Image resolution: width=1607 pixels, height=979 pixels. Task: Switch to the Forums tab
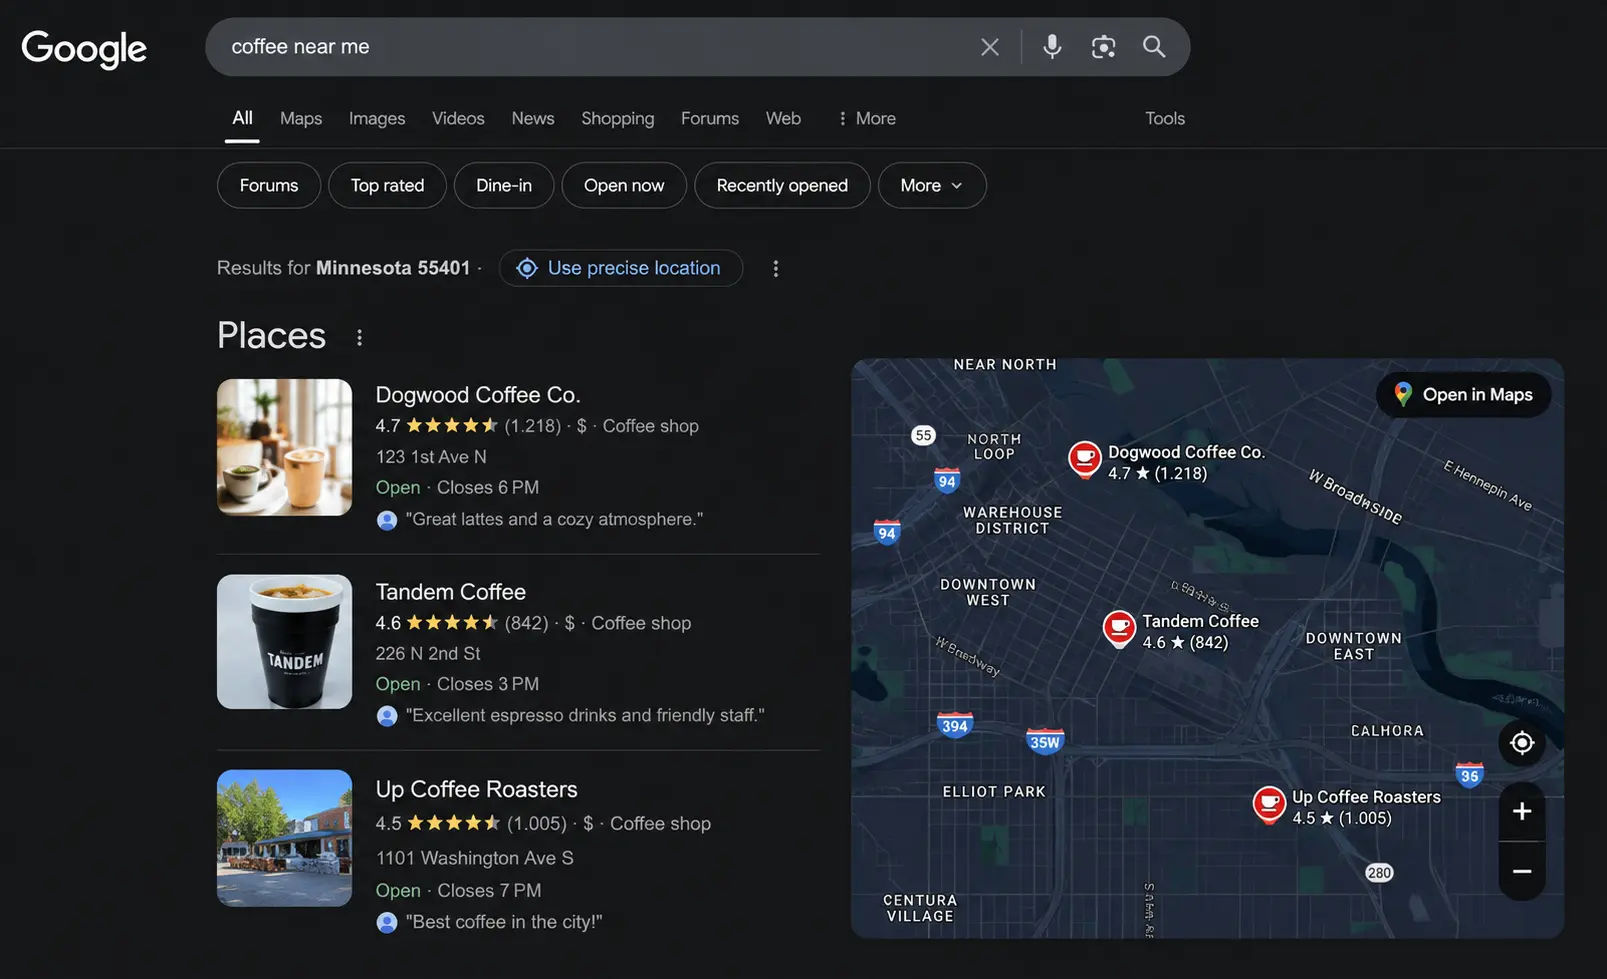tap(710, 118)
